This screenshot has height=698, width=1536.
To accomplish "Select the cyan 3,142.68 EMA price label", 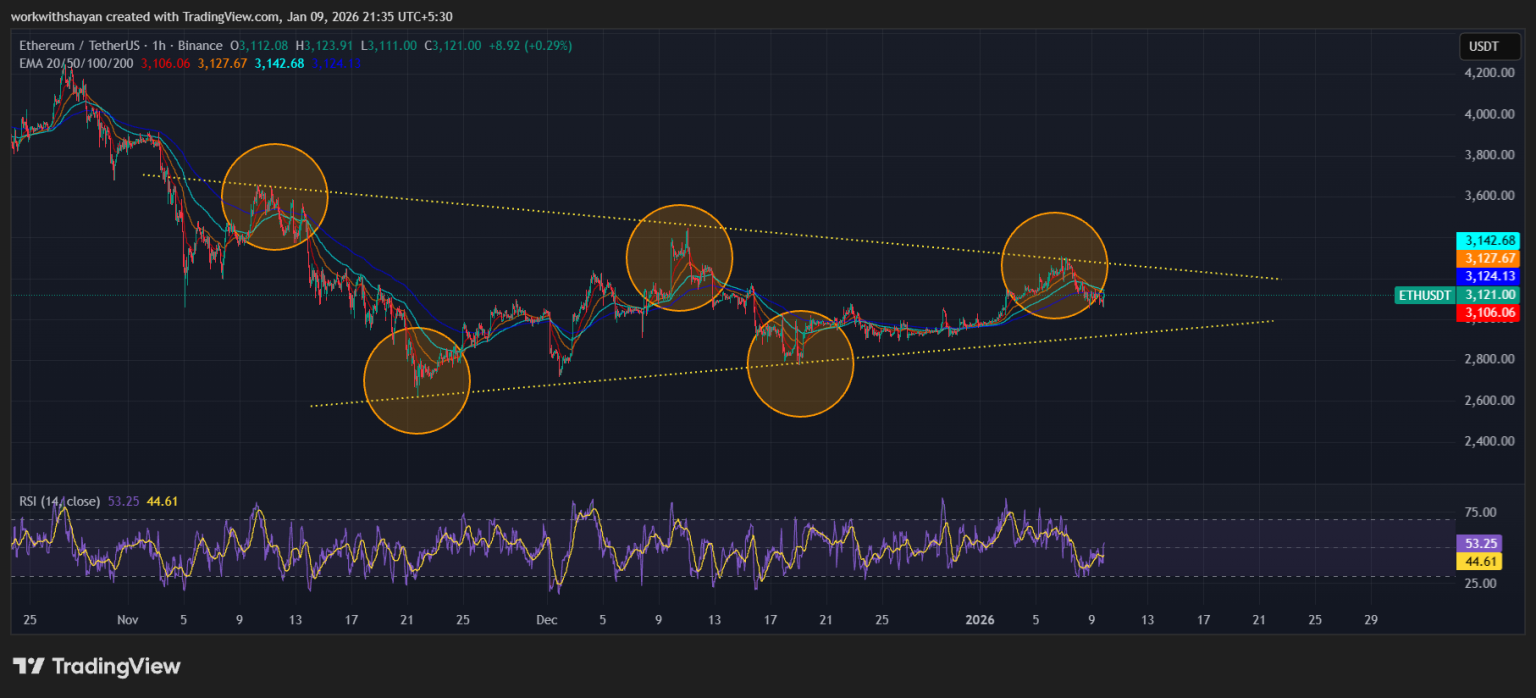I will (x=1489, y=240).
